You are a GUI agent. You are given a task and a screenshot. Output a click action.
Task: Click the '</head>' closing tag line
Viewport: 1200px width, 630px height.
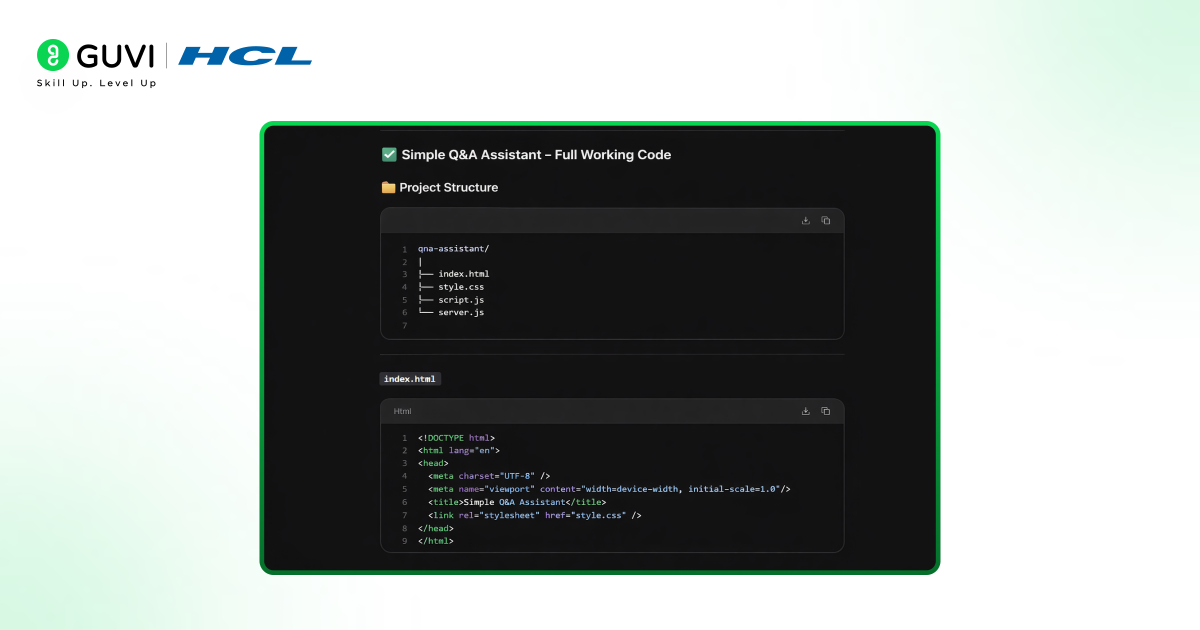tap(436, 528)
